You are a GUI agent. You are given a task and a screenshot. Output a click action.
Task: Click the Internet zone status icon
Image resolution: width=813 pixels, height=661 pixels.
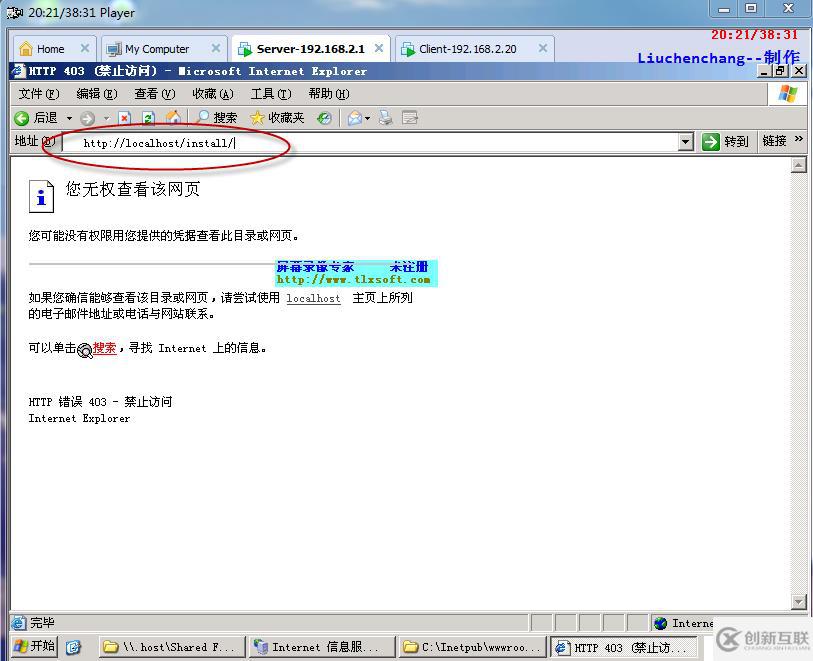click(660, 623)
